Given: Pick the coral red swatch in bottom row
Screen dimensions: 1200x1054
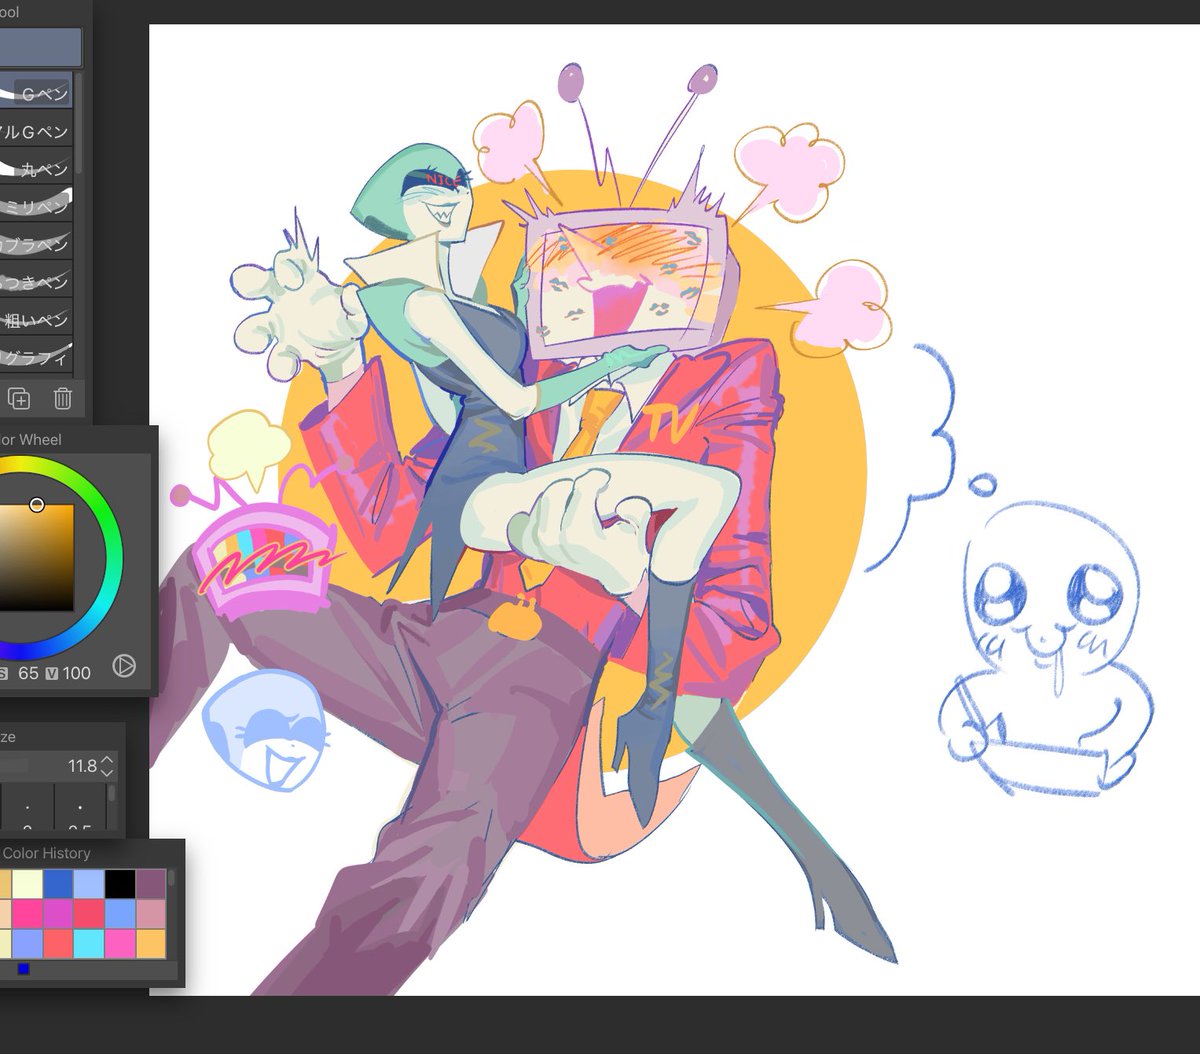Looking at the screenshot, I should point(58,943).
